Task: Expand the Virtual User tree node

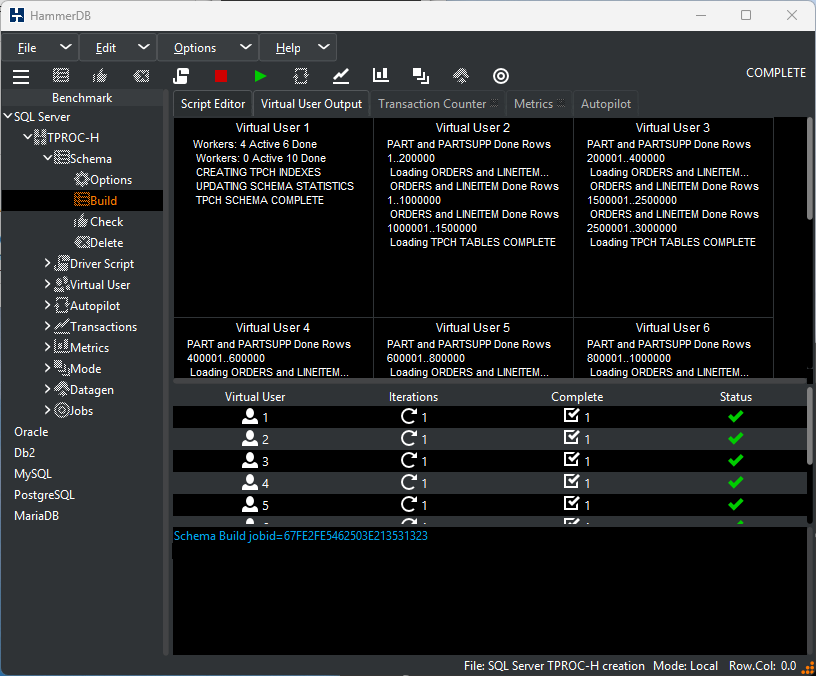Action: click(47, 284)
